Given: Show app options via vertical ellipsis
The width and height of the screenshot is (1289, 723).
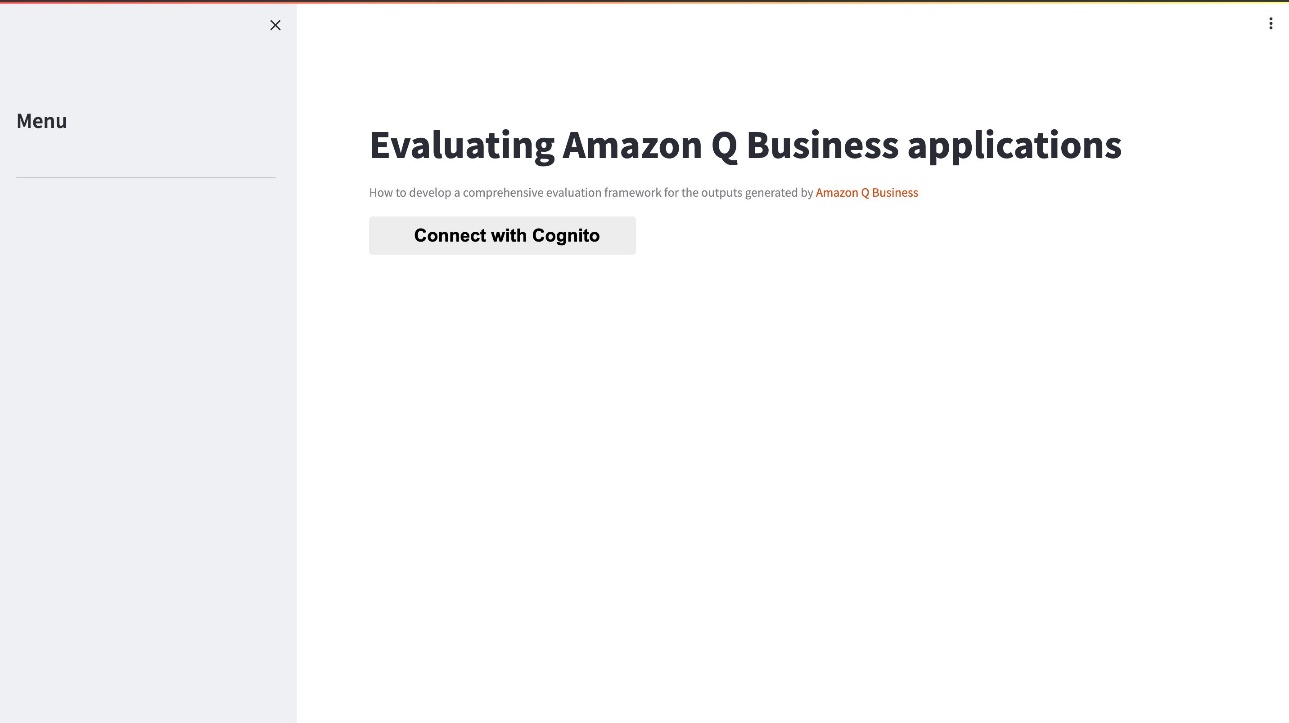Looking at the screenshot, I should (x=1271, y=24).
